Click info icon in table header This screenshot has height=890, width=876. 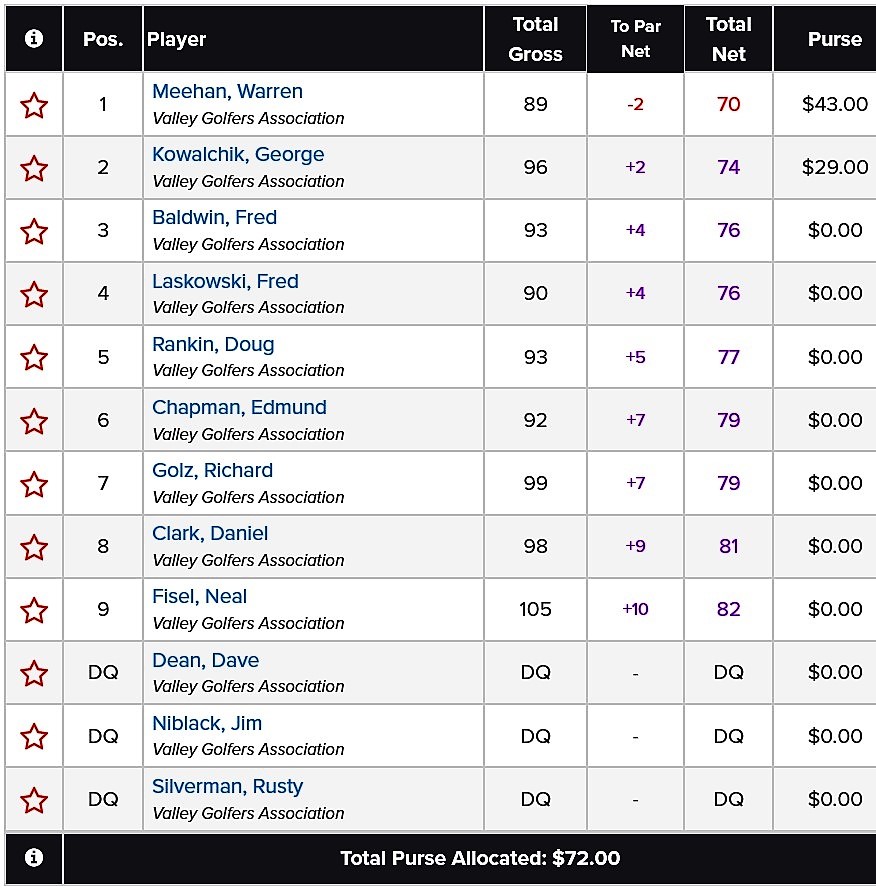pos(34,39)
